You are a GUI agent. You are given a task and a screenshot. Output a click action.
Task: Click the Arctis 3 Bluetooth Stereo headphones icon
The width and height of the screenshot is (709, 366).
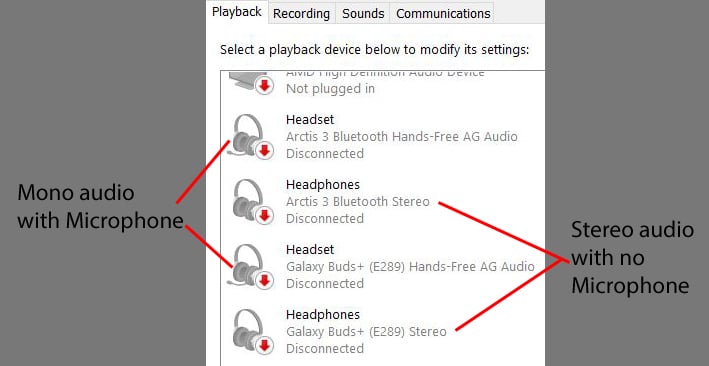248,202
